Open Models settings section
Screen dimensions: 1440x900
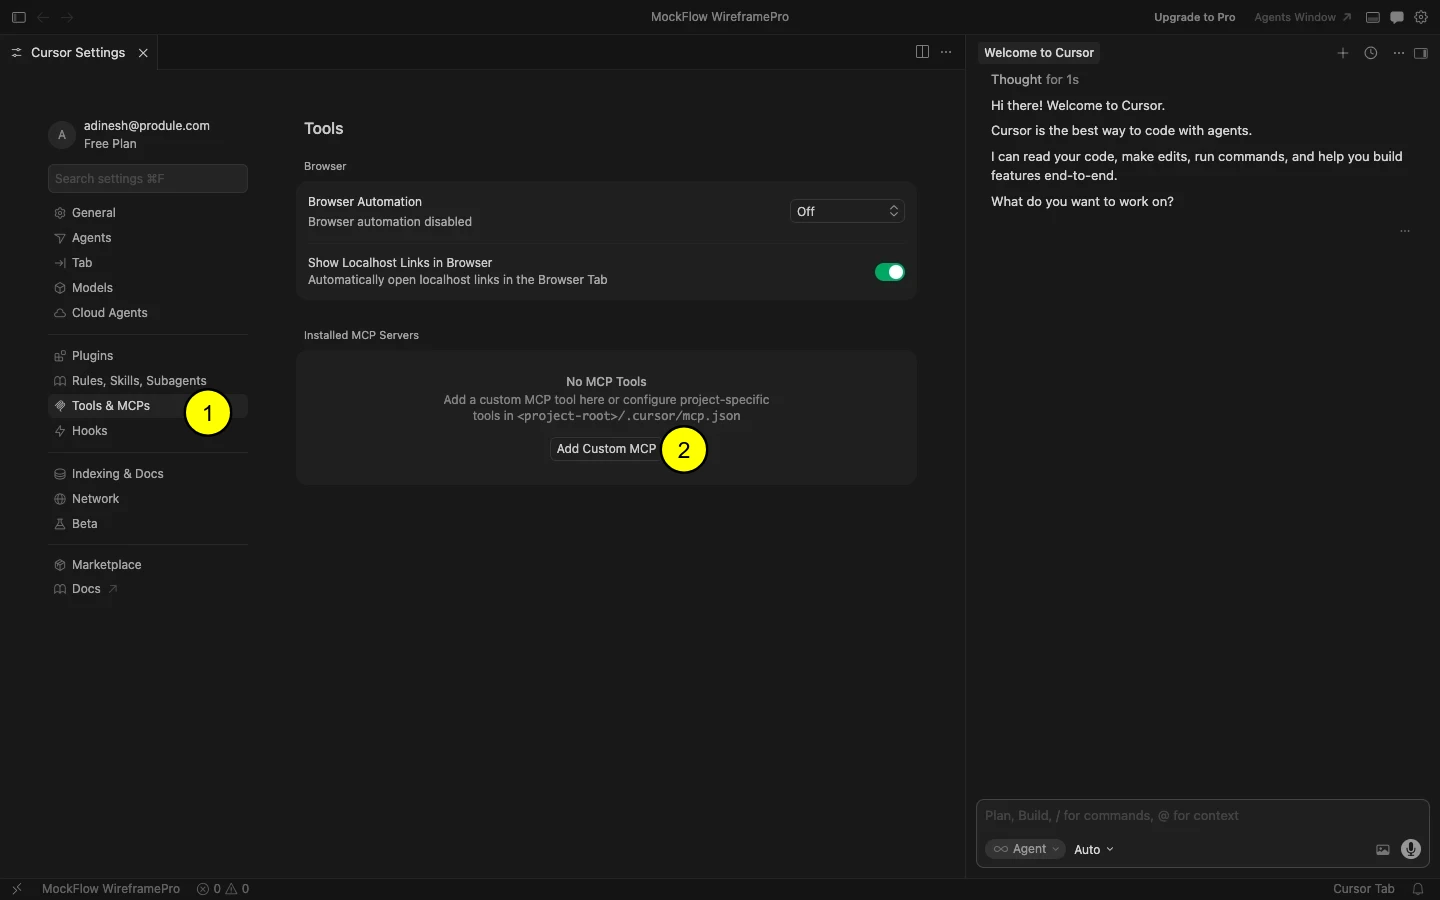pyautogui.click(x=148, y=288)
